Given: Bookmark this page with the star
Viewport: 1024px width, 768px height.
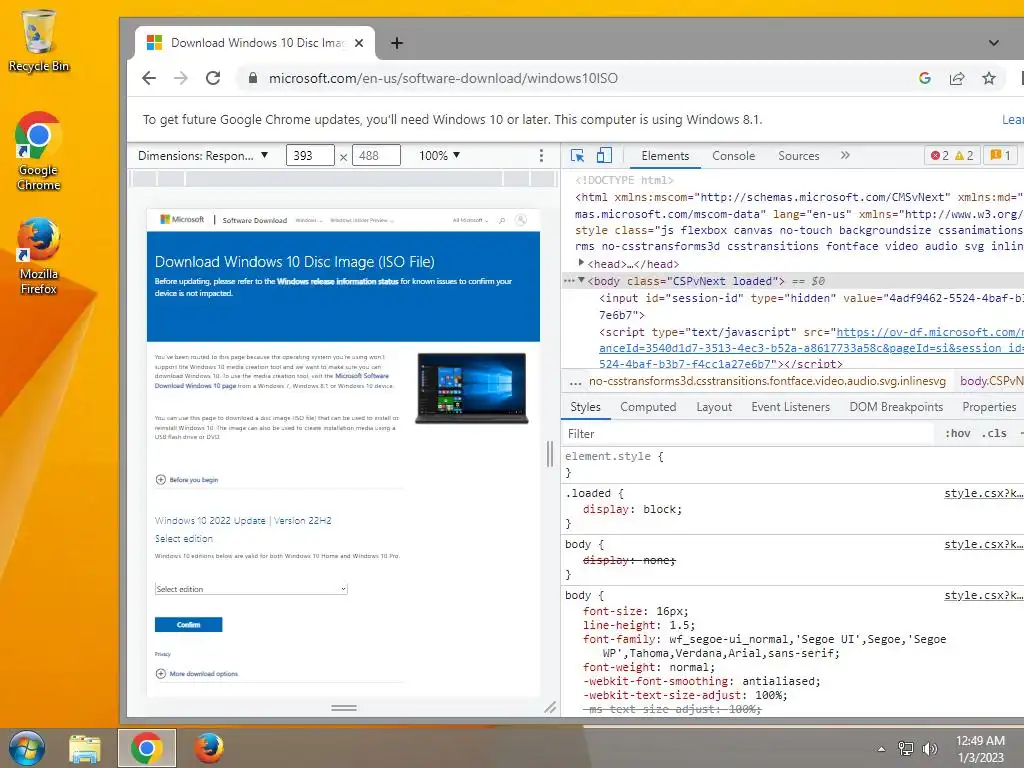Looking at the screenshot, I should tap(989, 78).
